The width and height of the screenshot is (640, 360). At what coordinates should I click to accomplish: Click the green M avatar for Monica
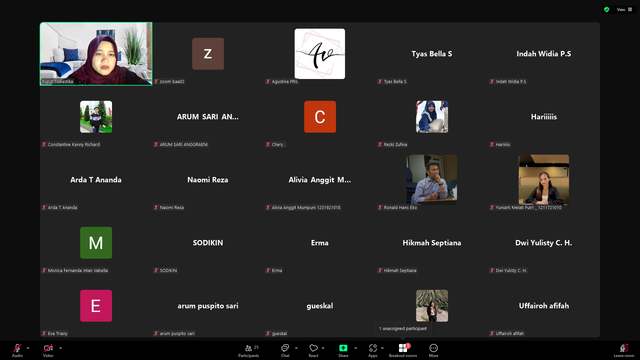point(96,243)
